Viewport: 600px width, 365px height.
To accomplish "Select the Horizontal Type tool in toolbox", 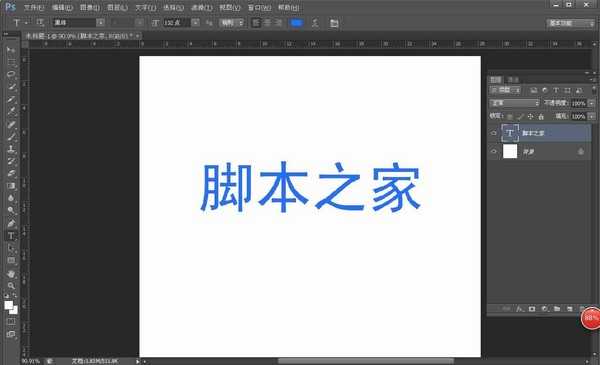I will click(11, 236).
